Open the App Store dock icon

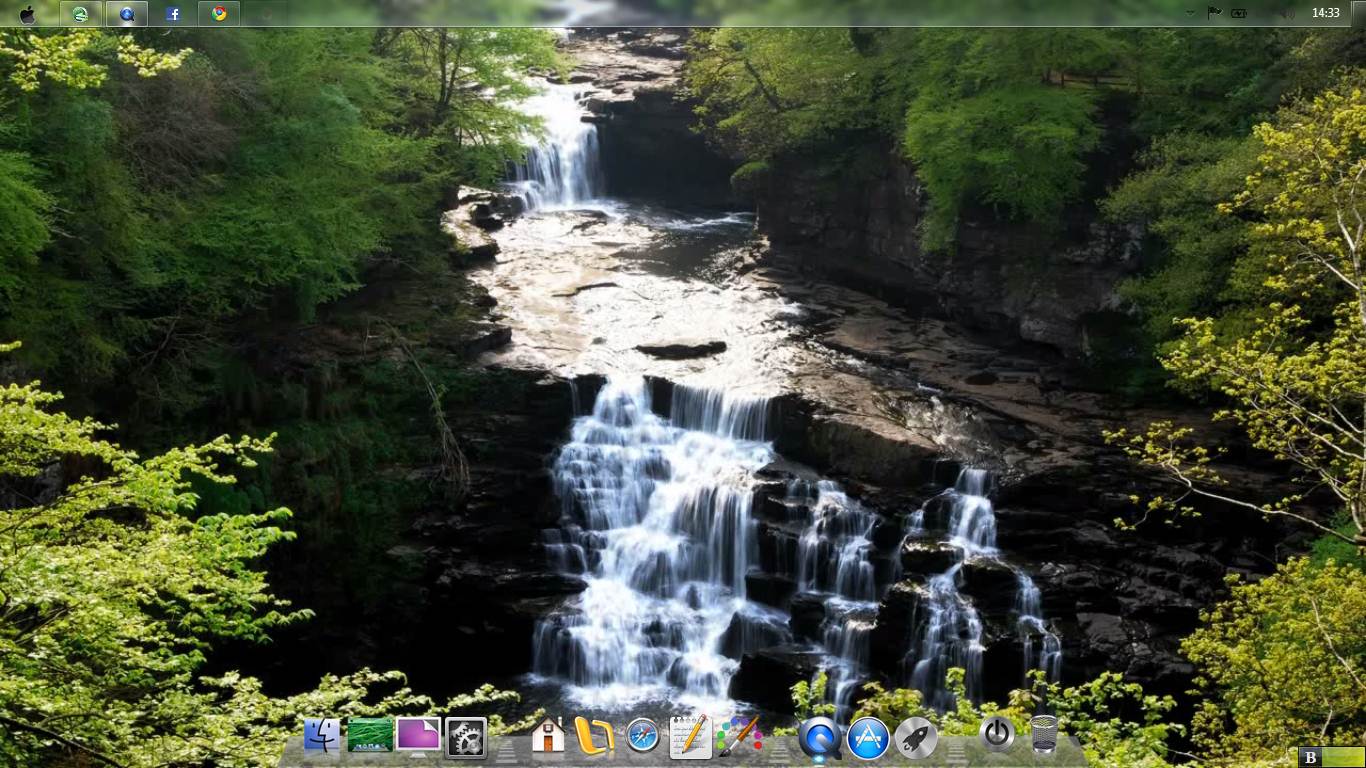point(868,739)
